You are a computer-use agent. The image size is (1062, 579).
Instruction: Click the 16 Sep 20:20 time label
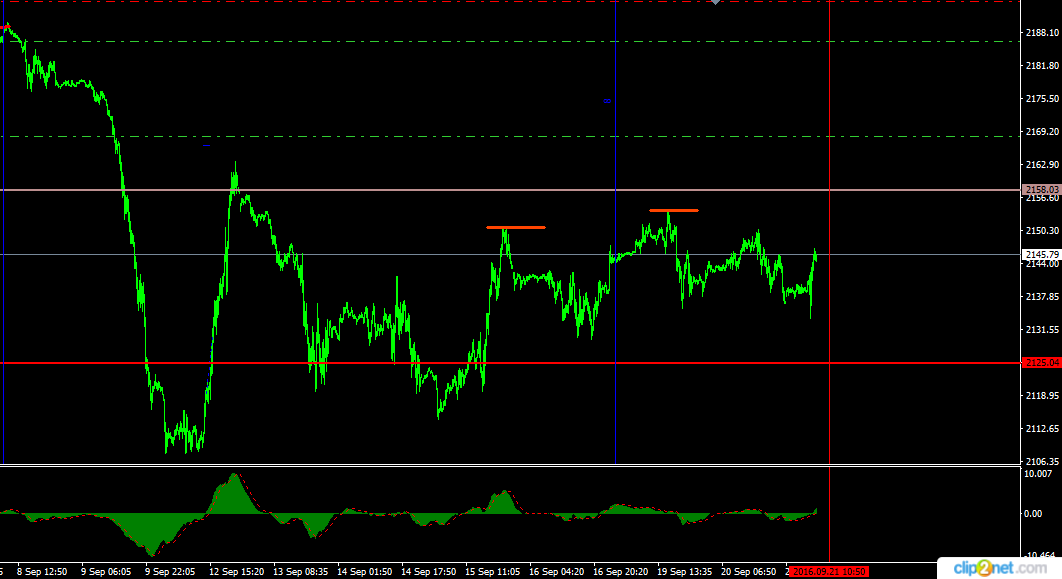tap(620, 572)
